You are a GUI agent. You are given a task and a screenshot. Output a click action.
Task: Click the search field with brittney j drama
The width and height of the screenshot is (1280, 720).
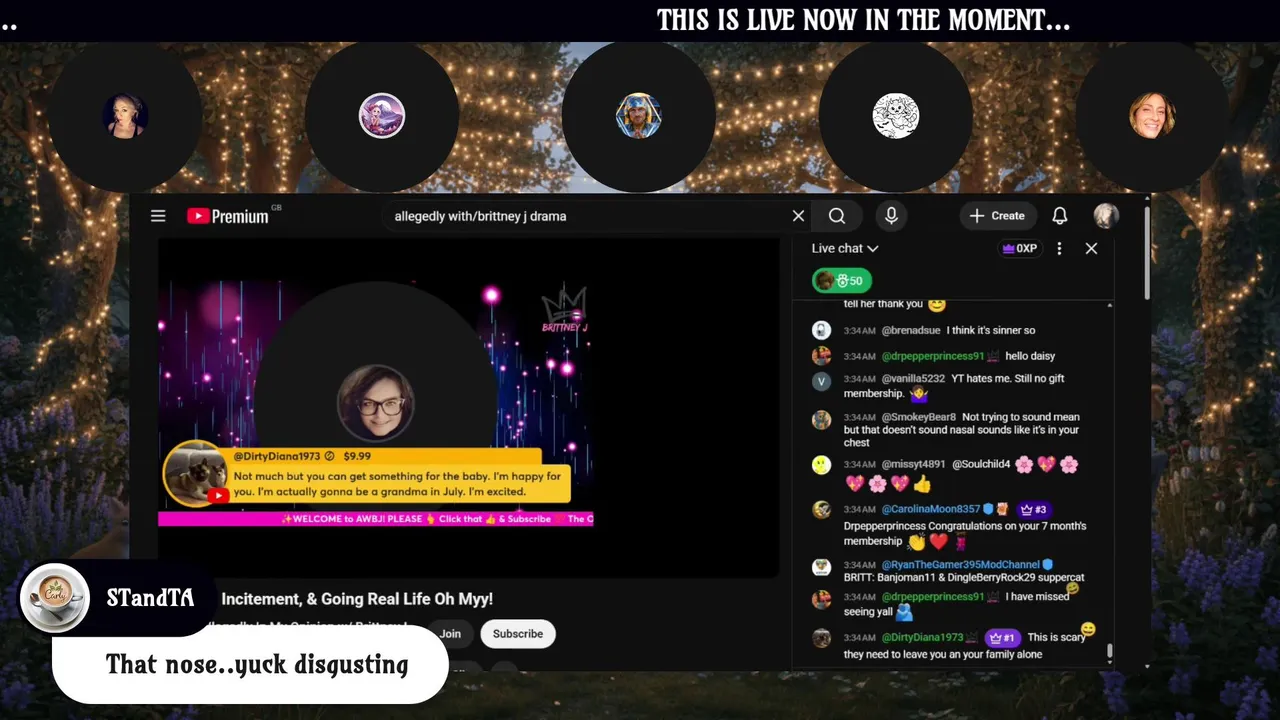(x=585, y=216)
